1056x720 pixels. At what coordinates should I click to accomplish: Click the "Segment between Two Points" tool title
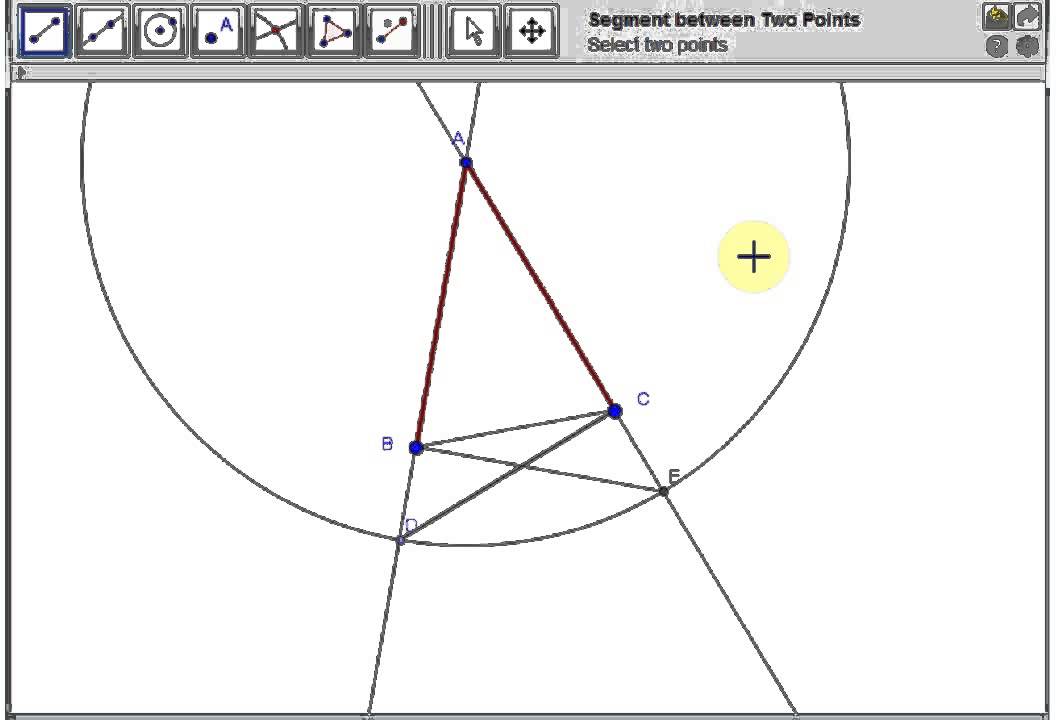coord(724,20)
